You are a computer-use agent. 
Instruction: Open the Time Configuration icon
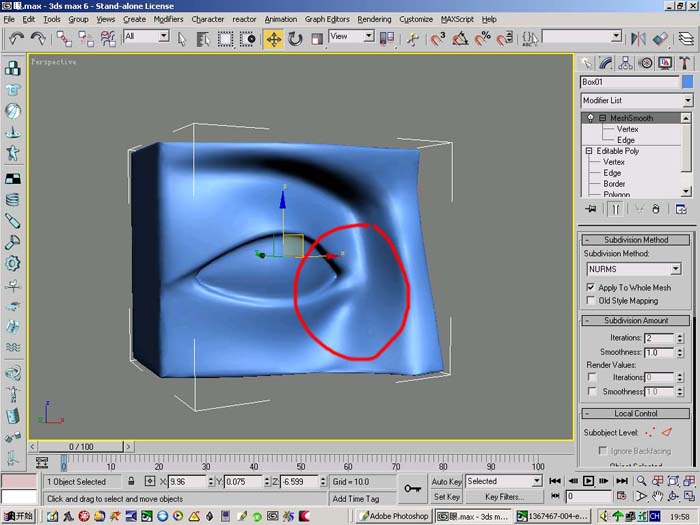click(x=621, y=496)
